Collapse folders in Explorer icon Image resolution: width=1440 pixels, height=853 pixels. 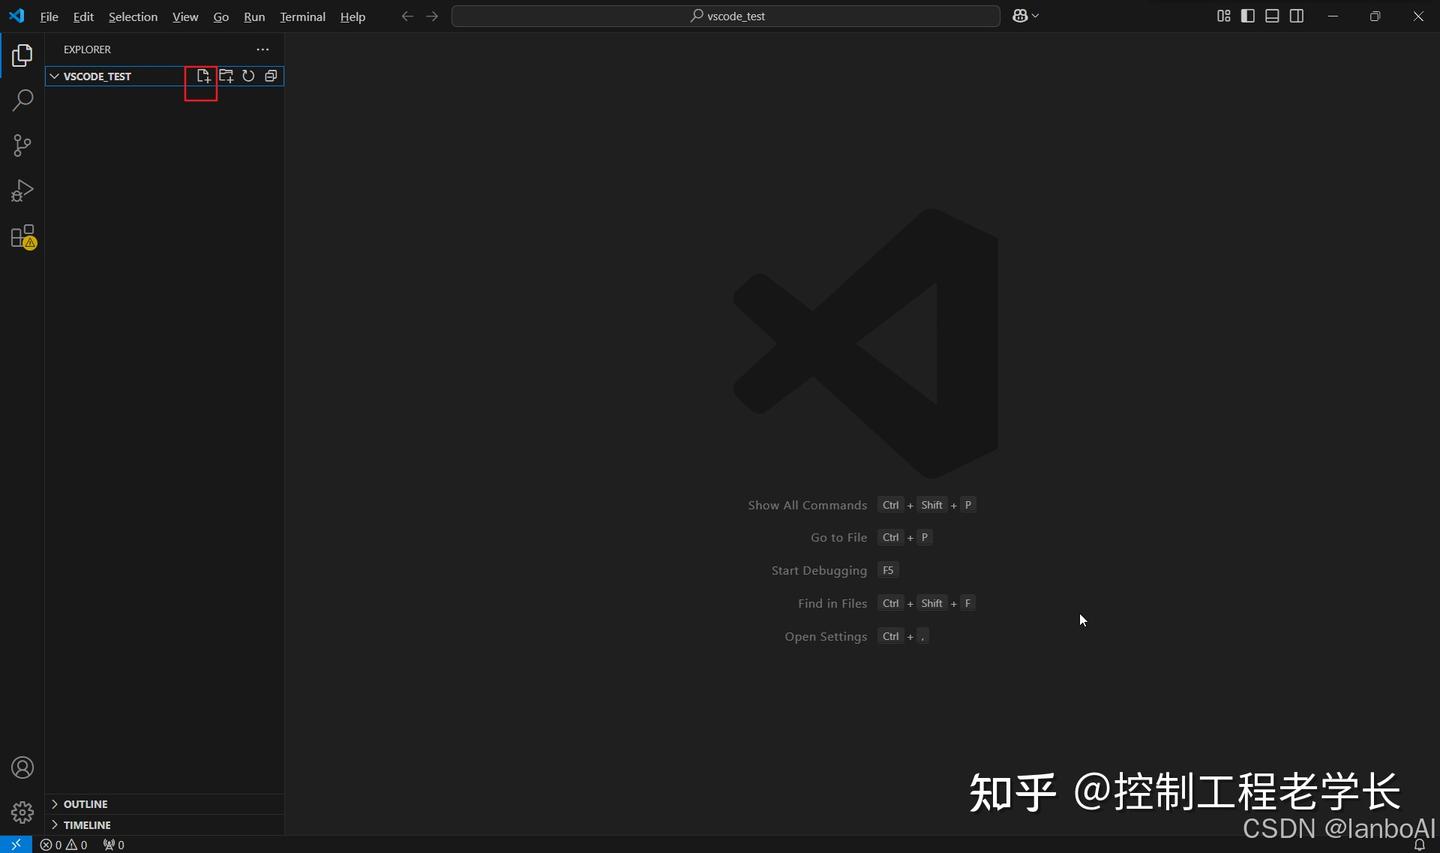(271, 75)
